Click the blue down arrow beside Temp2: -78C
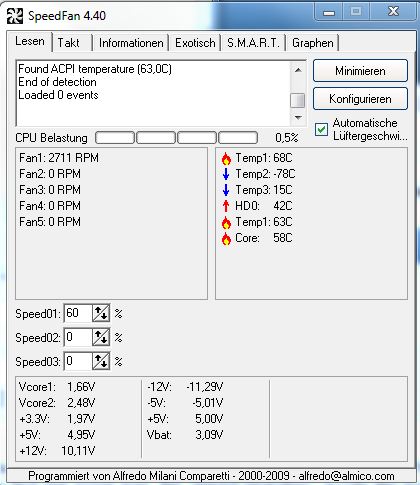This screenshot has width=420, height=485. [x=226, y=174]
